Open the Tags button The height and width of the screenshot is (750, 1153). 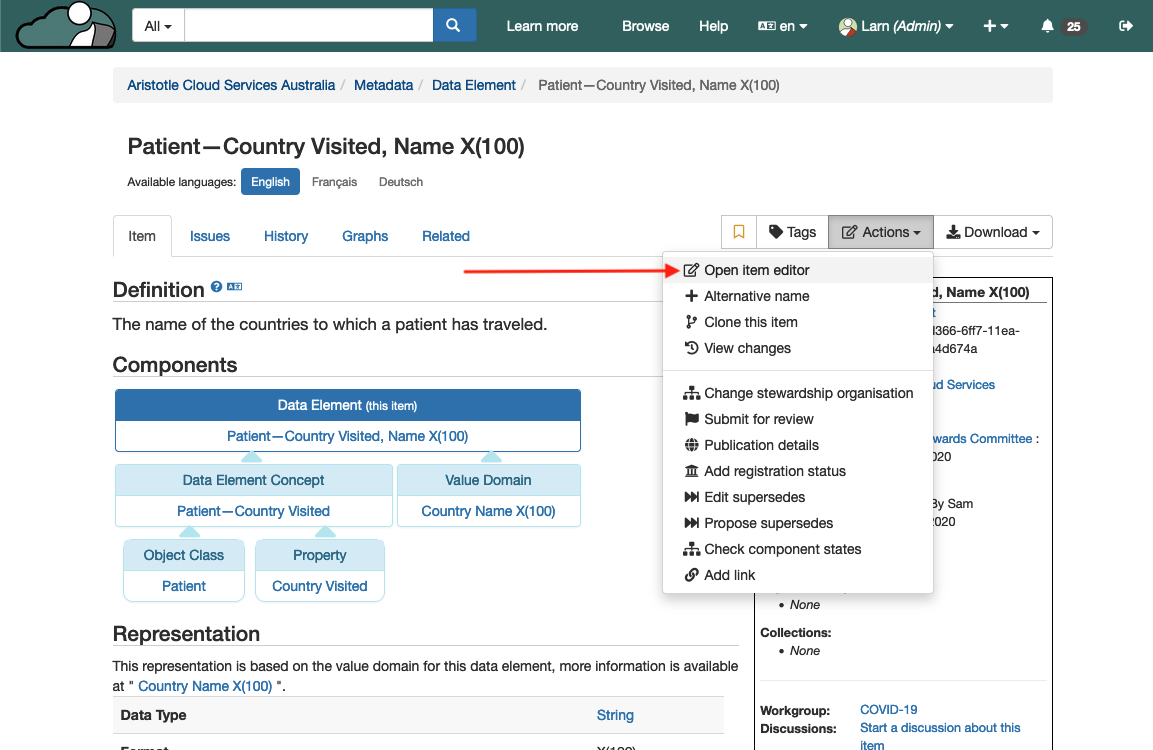pyautogui.click(x=792, y=232)
